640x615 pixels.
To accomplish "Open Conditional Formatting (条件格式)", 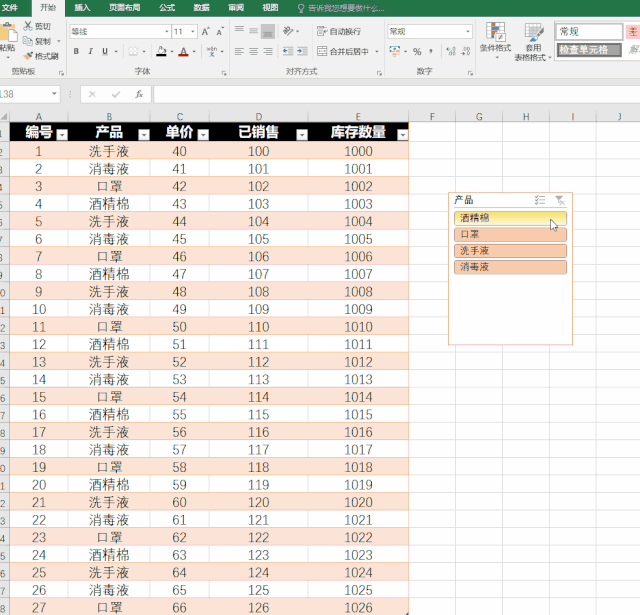I will coord(495,41).
